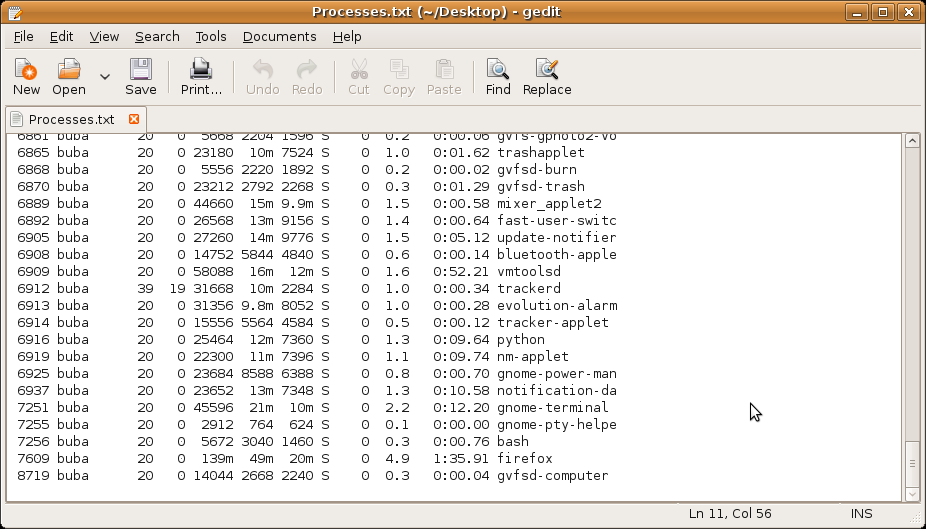Click the vertical scrollbar thumb
The image size is (926, 529).
coord(912,463)
